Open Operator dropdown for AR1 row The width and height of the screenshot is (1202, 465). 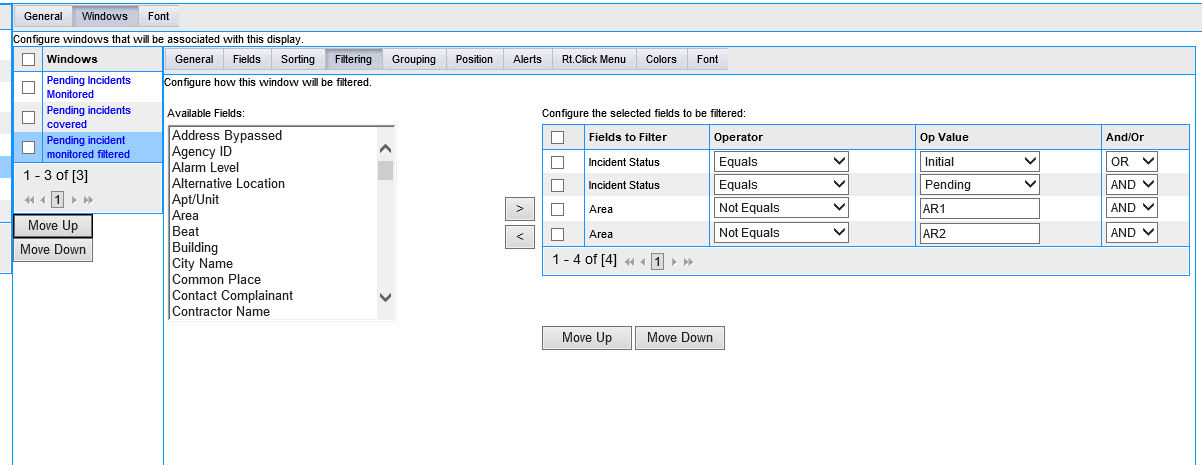pyautogui.click(x=781, y=208)
